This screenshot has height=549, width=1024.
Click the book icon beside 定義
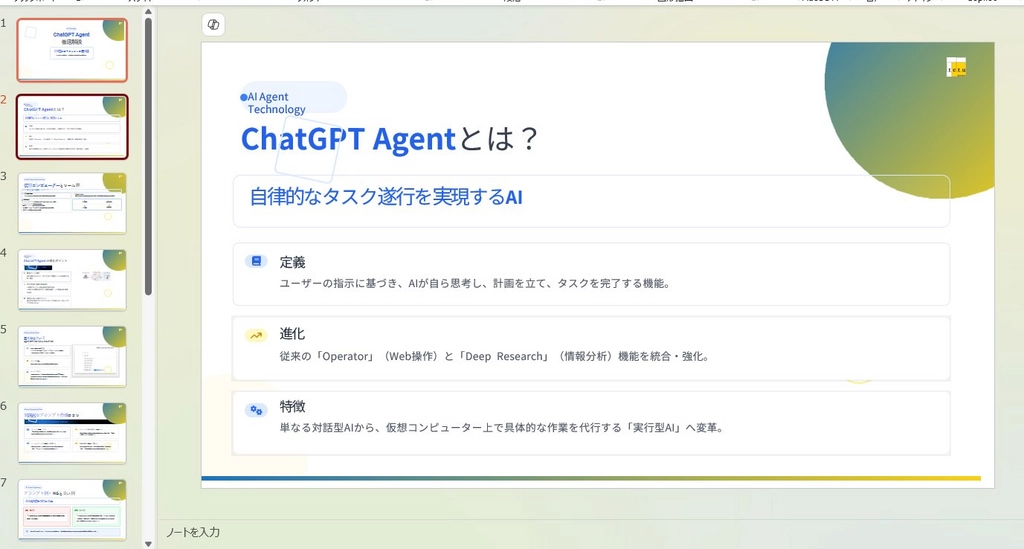256,261
